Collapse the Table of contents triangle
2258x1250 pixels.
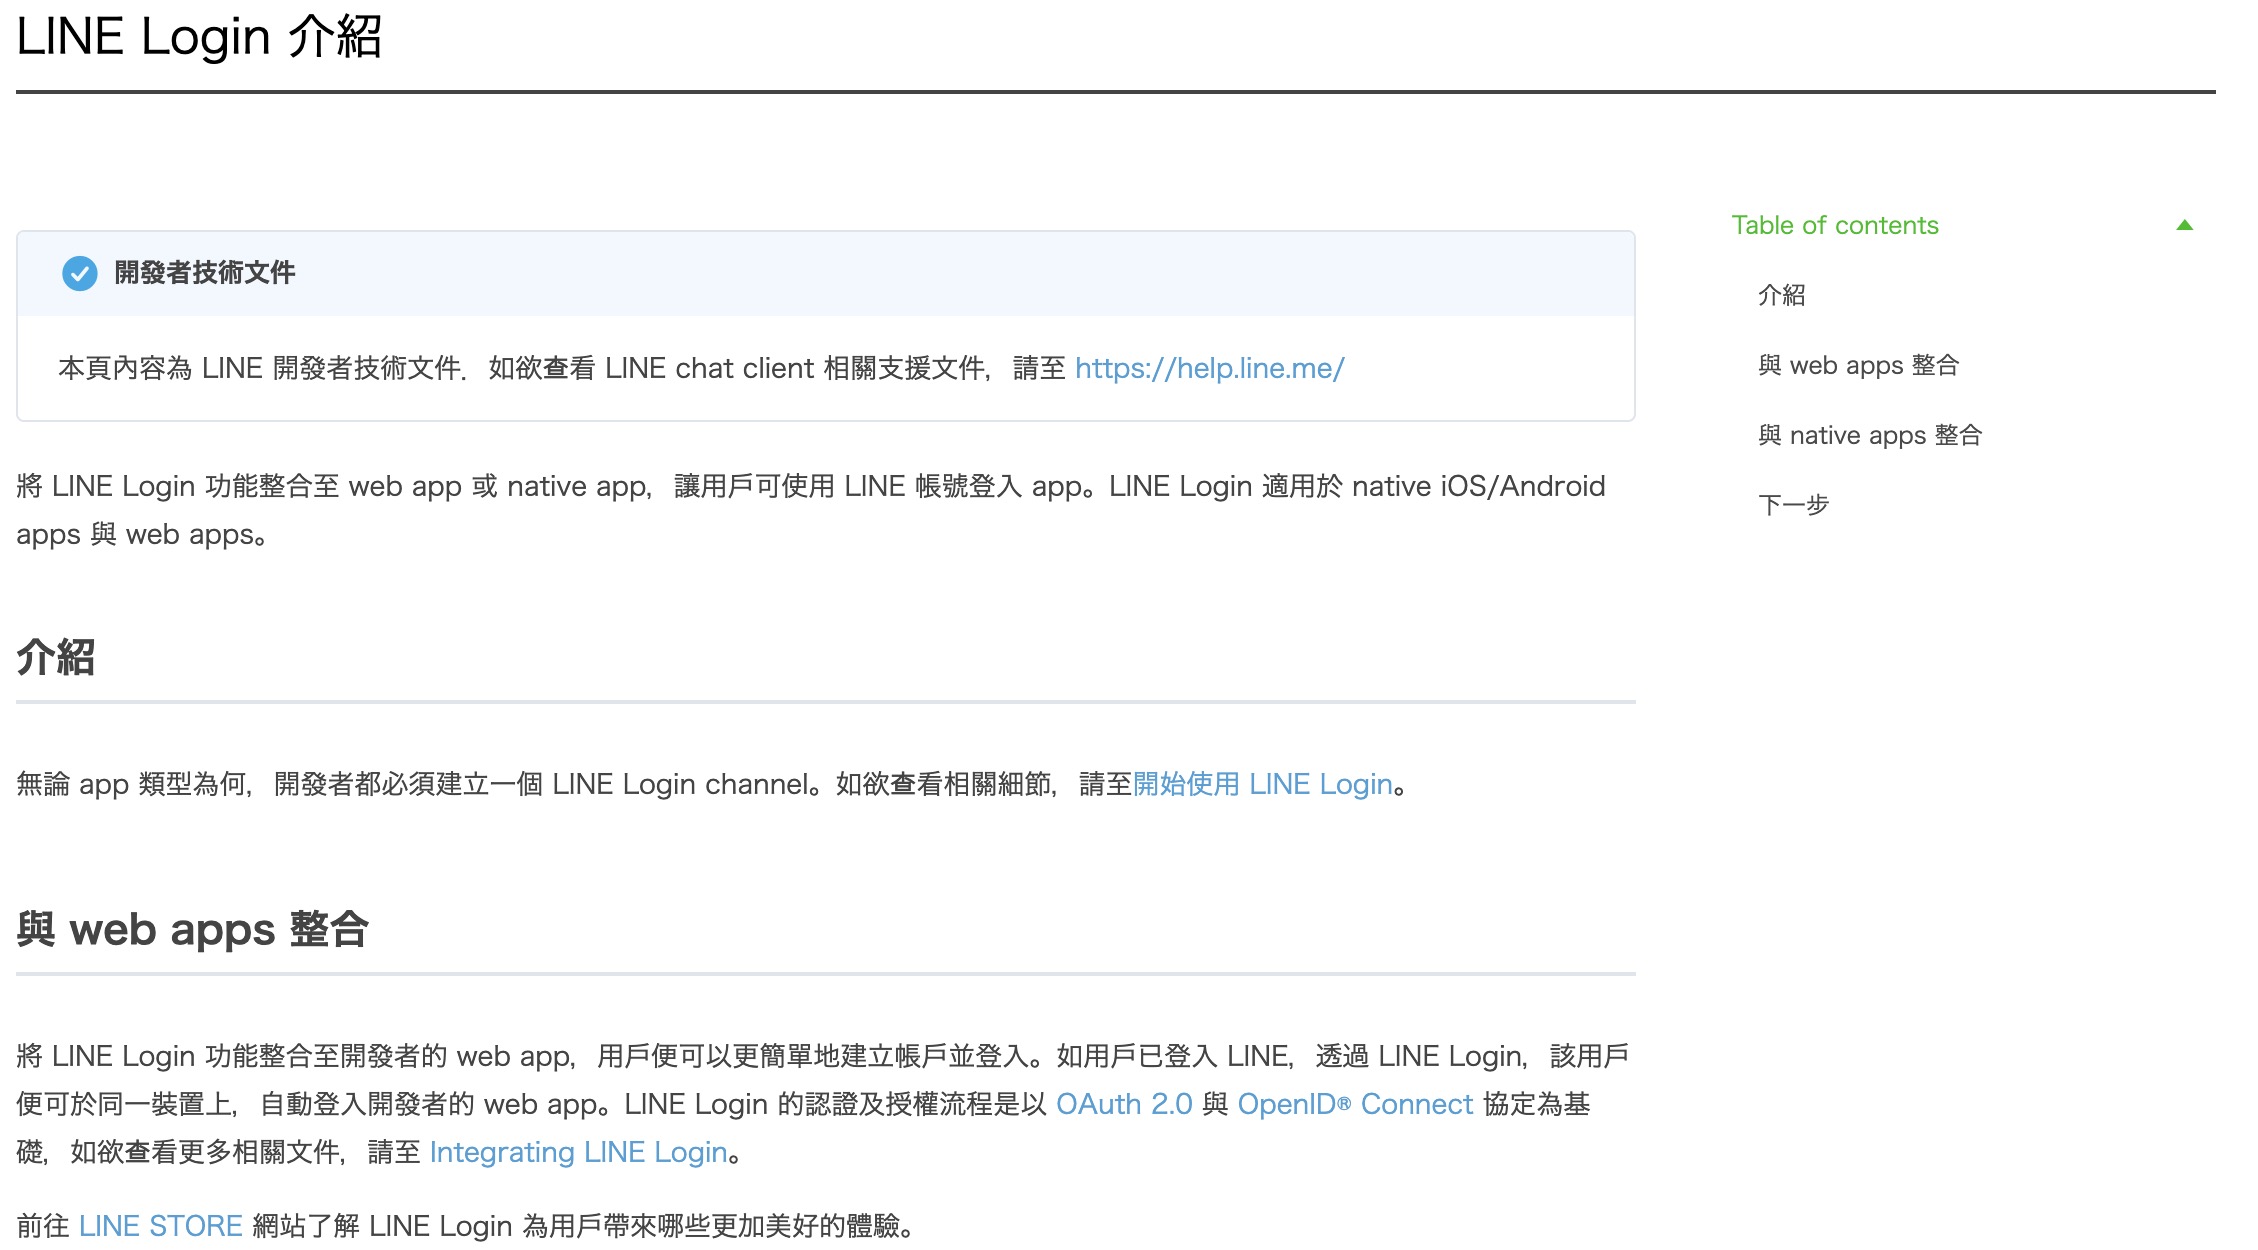(2184, 226)
